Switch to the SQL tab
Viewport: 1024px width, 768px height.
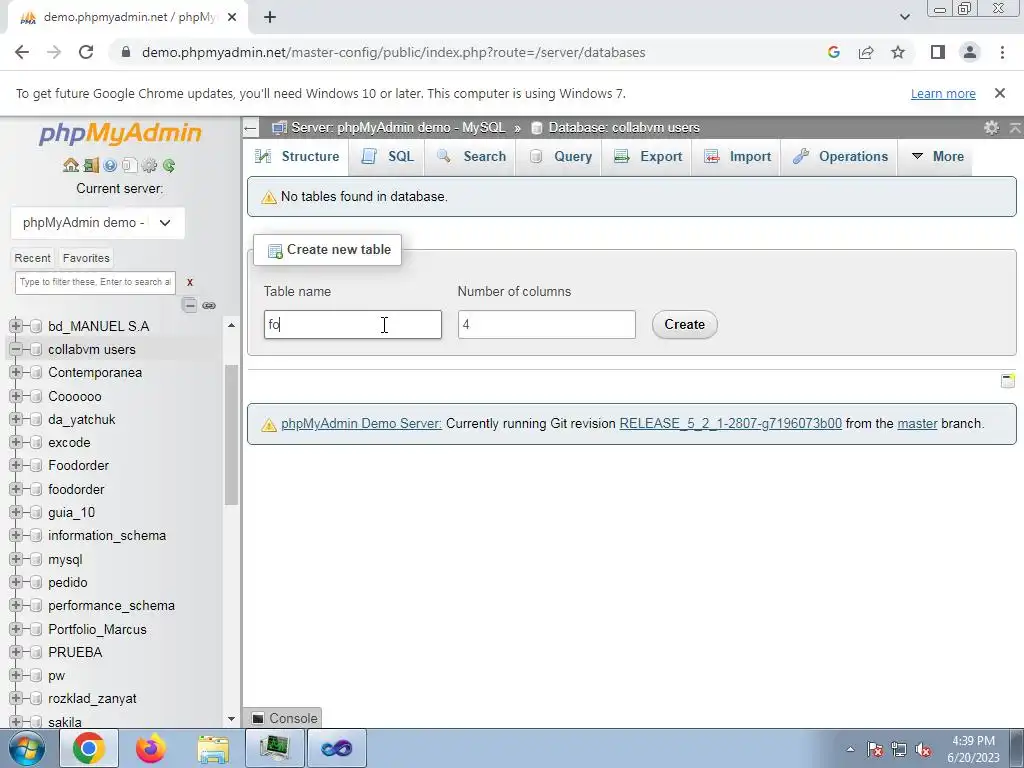point(388,157)
